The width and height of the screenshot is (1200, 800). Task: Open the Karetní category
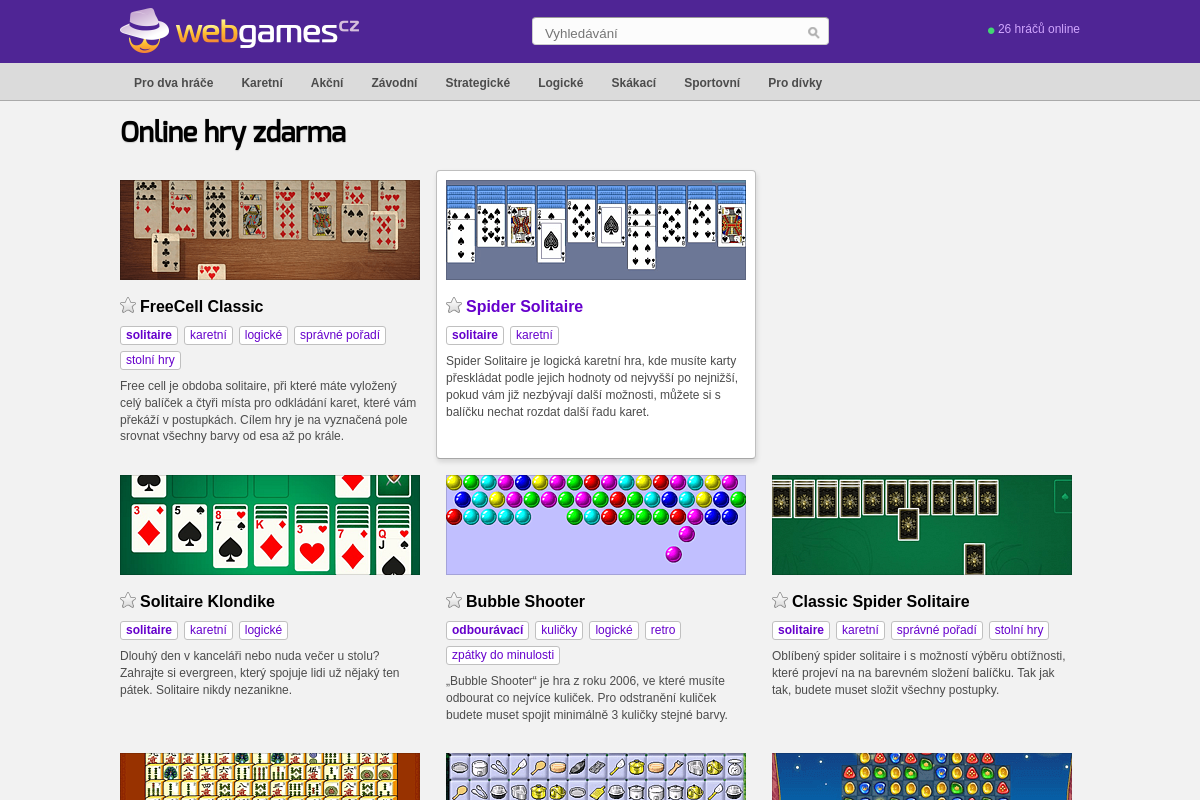tap(262, 83)
